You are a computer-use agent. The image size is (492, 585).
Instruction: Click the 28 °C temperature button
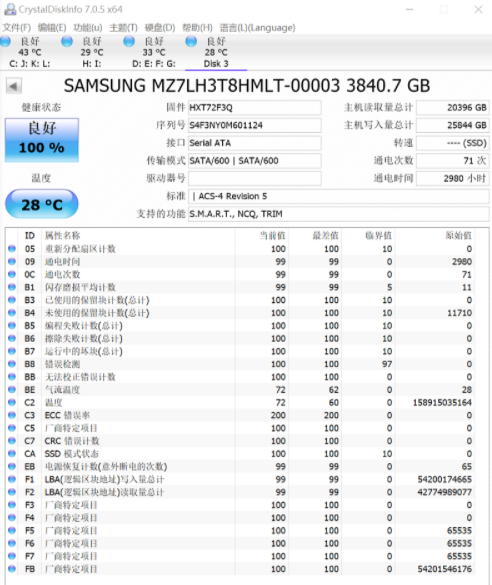click(42, 204)
